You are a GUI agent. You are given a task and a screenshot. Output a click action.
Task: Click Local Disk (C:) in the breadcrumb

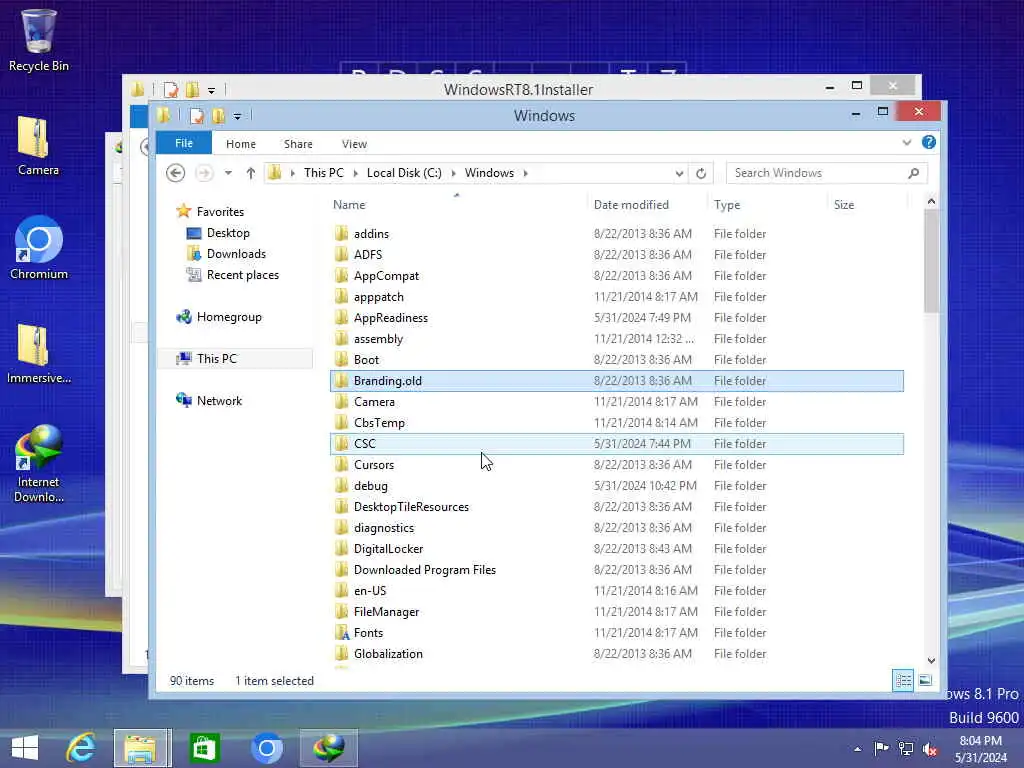click(x=404, y=173)
